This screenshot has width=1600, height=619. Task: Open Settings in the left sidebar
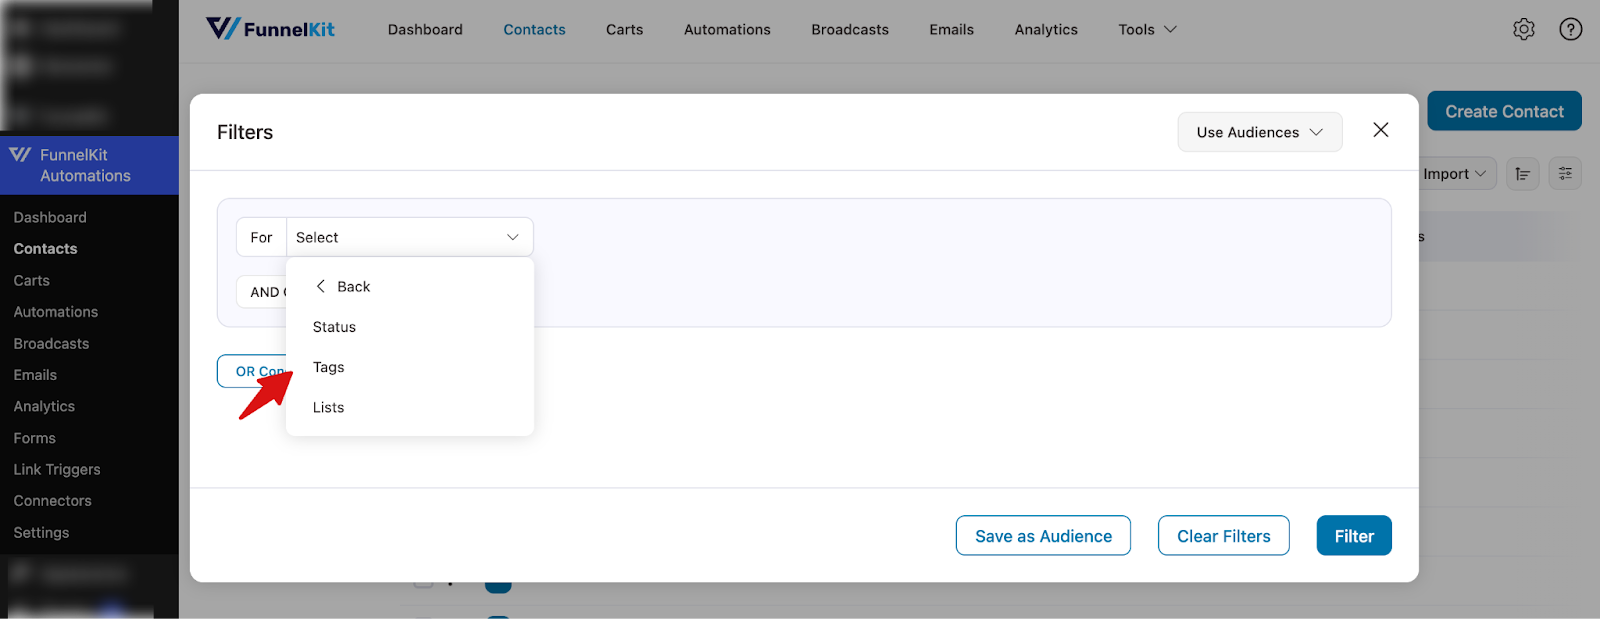[41, 533]
